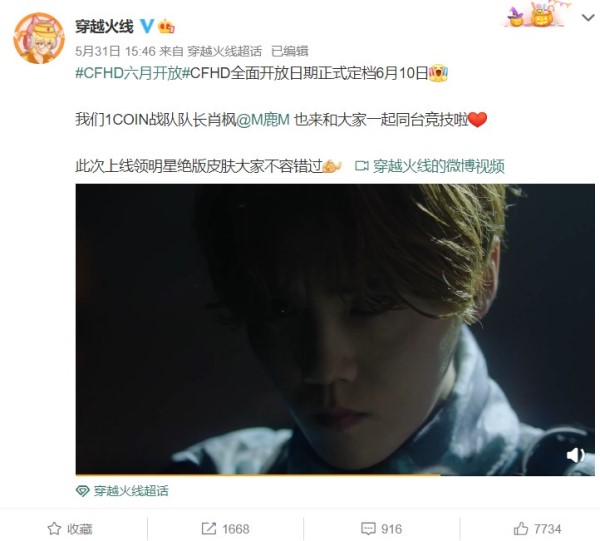Open the 穿越火线 username link
The height and width of the screenshot is (541, 600).
pyautogui.click(x=104, y=26)
